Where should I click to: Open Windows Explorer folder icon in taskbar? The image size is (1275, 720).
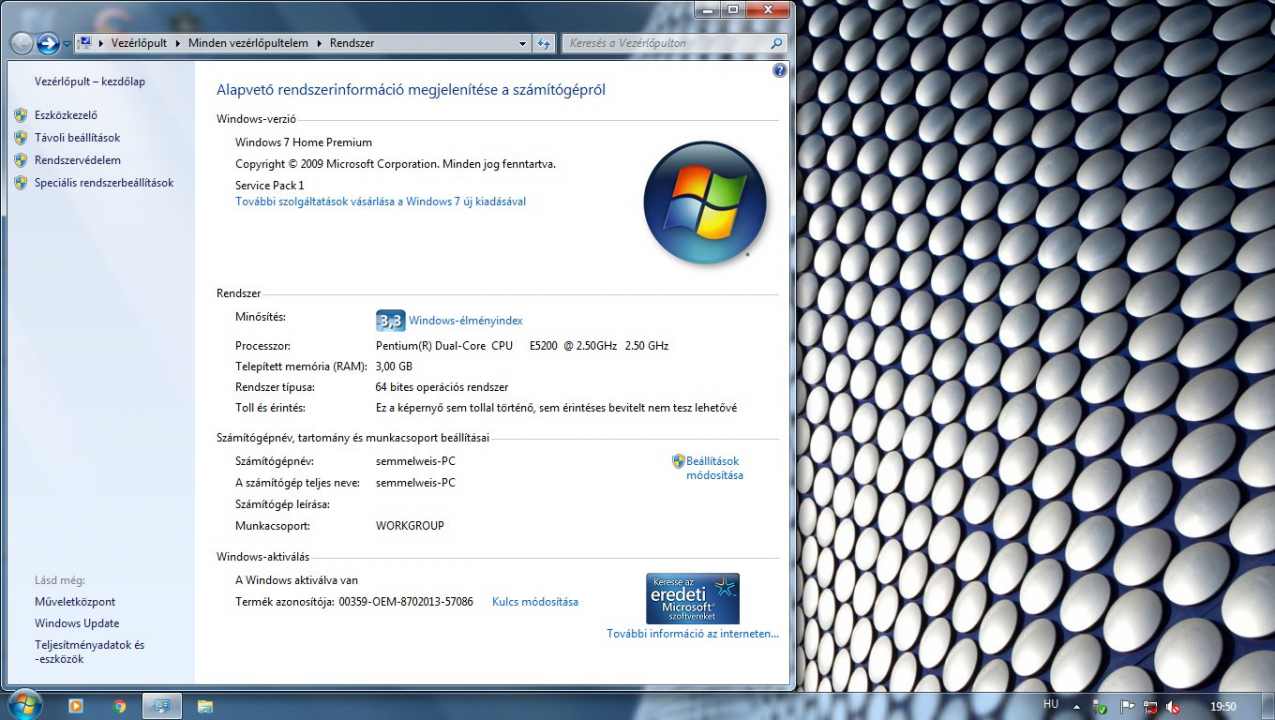(x=205, y=706)
